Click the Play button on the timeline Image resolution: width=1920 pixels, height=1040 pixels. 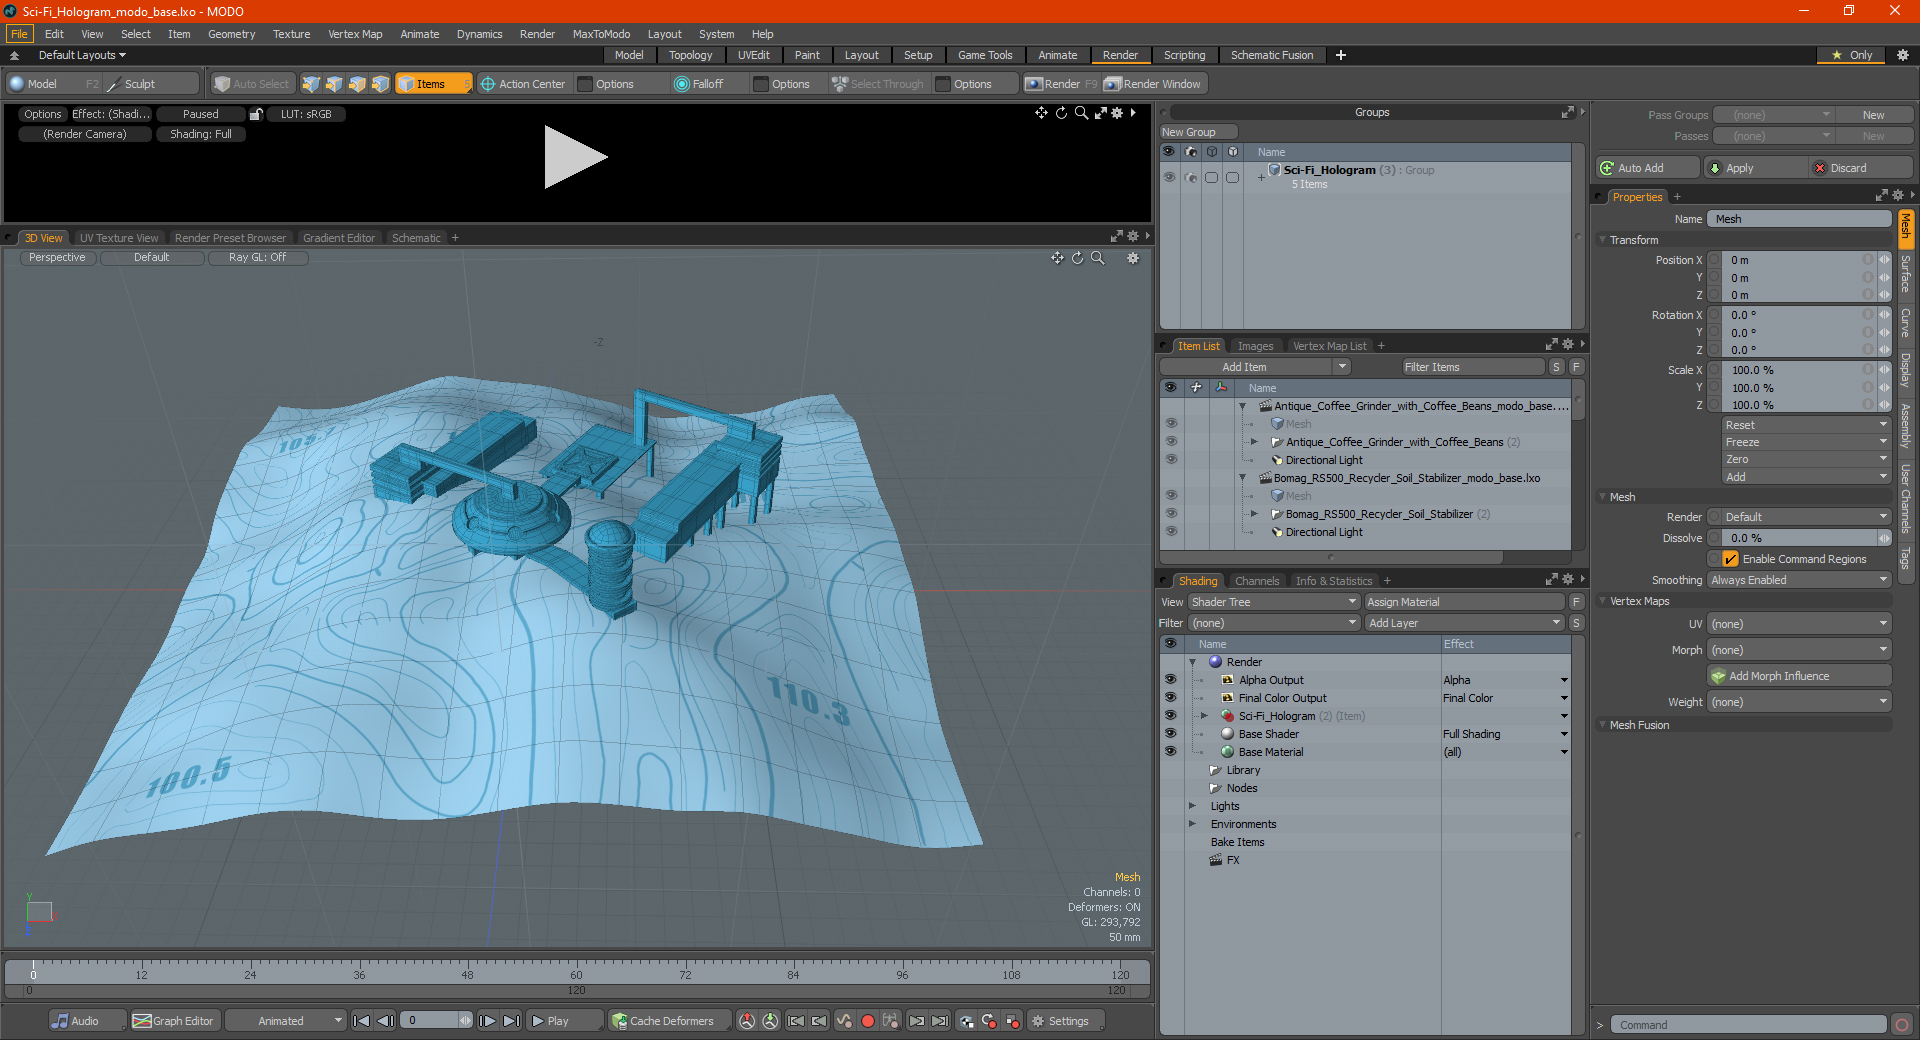[x=565, y=1021]
